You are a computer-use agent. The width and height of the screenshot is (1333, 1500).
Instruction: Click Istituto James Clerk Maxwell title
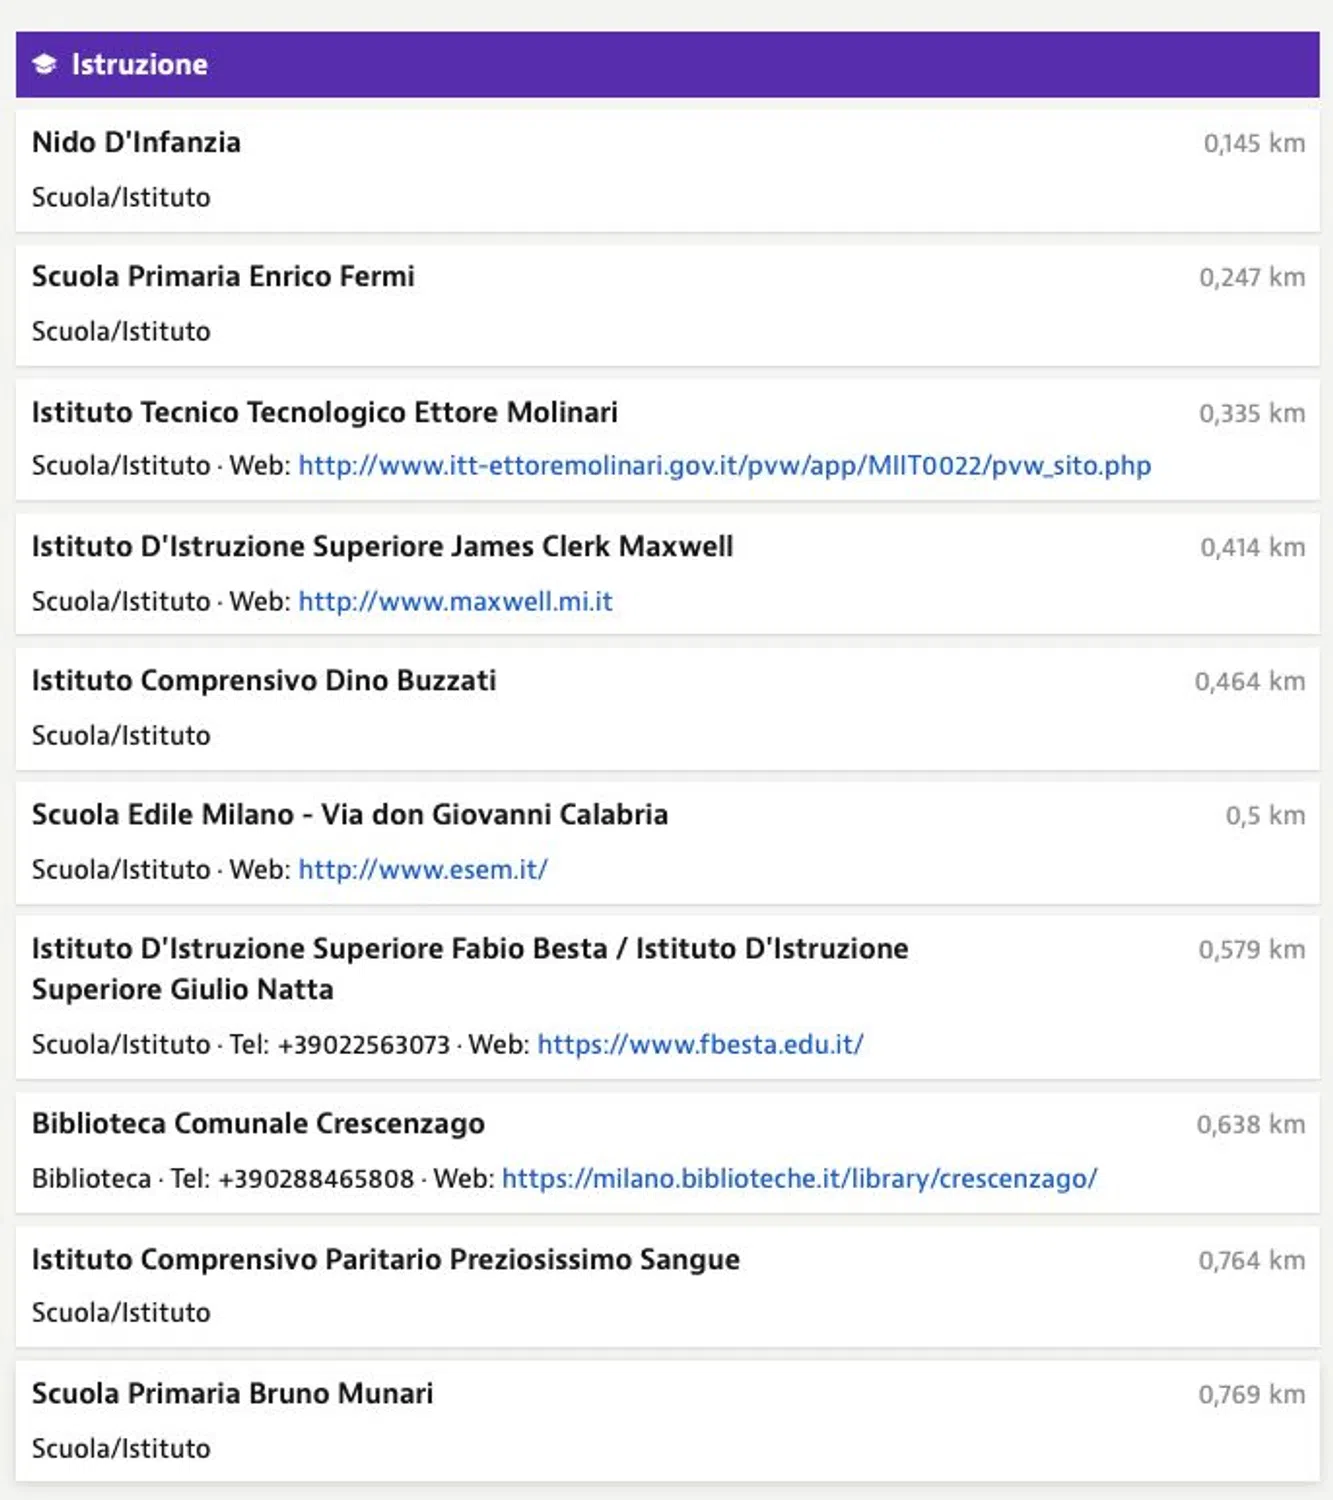tap(382, 546)
